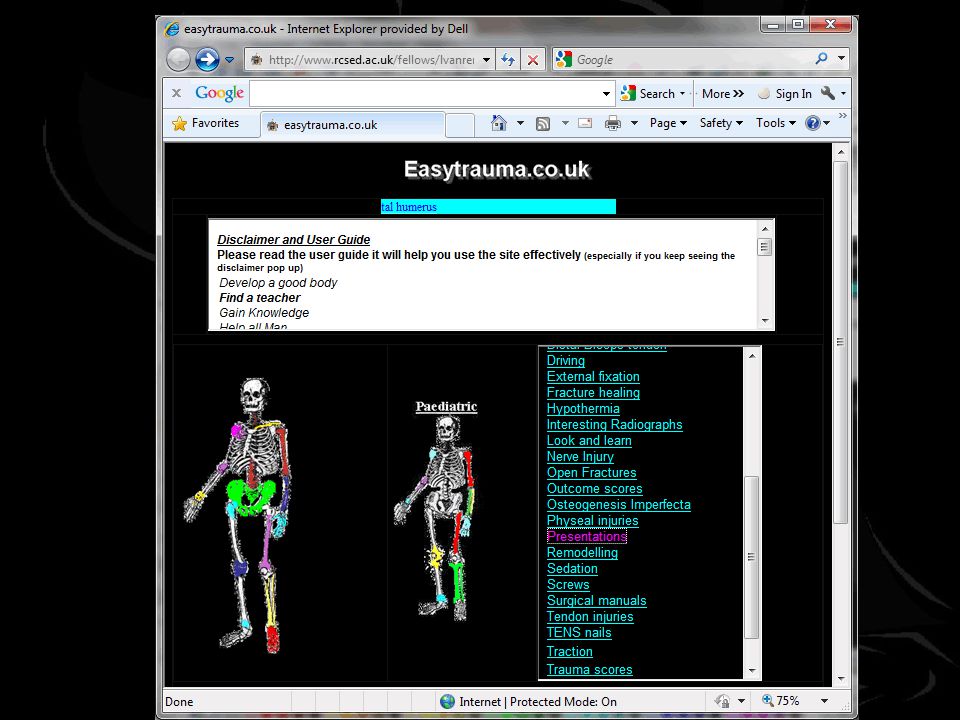Open the Google toolbar wrench settings icon
The image size is (960, 720).
click(828, 93)
